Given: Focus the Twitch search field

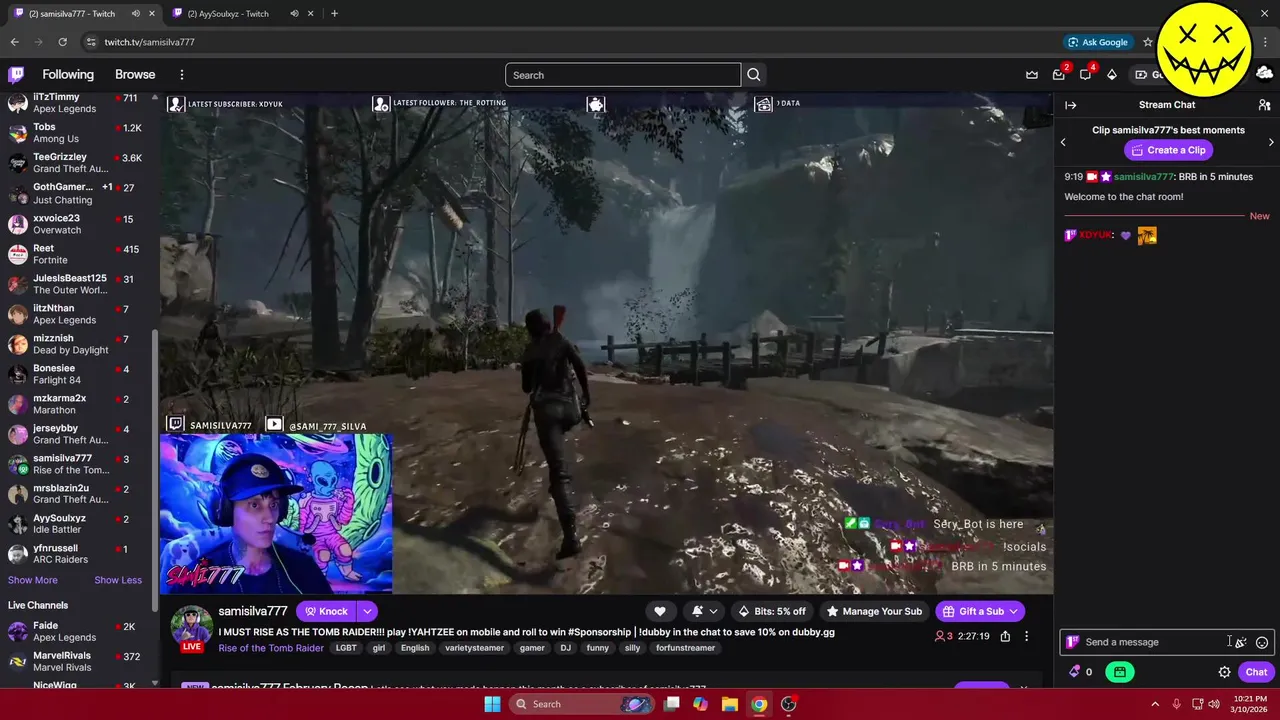Looking at the screenshot, I should click(623, 75).
